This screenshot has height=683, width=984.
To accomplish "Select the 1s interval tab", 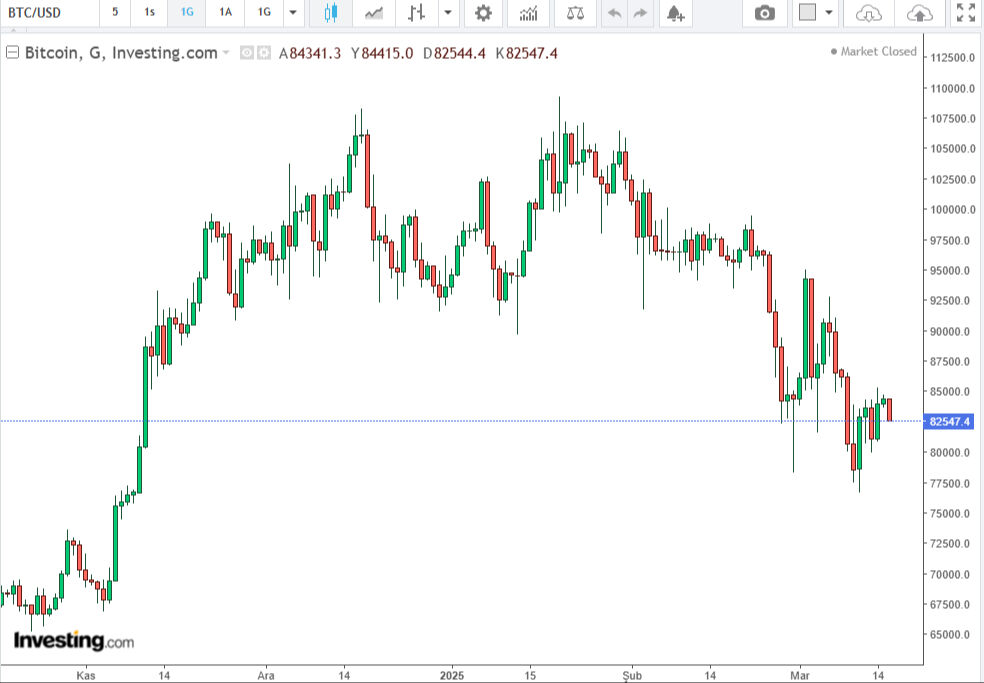I will coord(149,13).
